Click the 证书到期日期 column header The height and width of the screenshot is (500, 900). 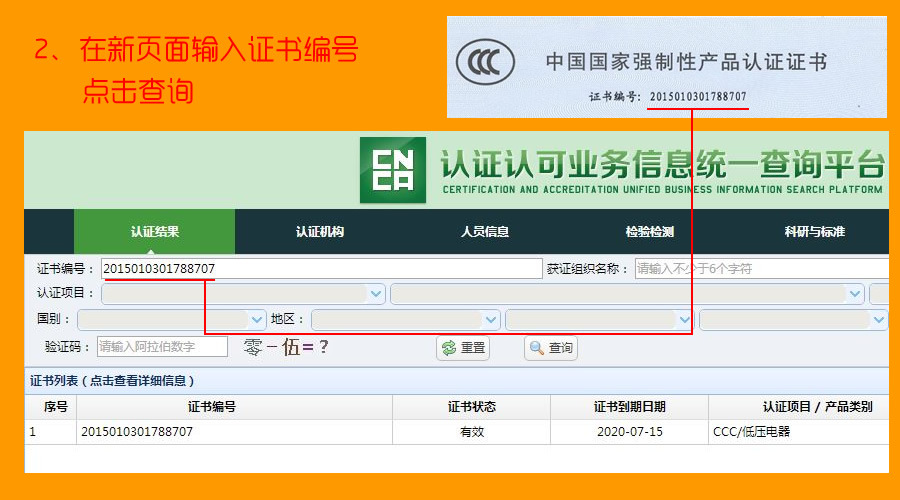(630, 407)
